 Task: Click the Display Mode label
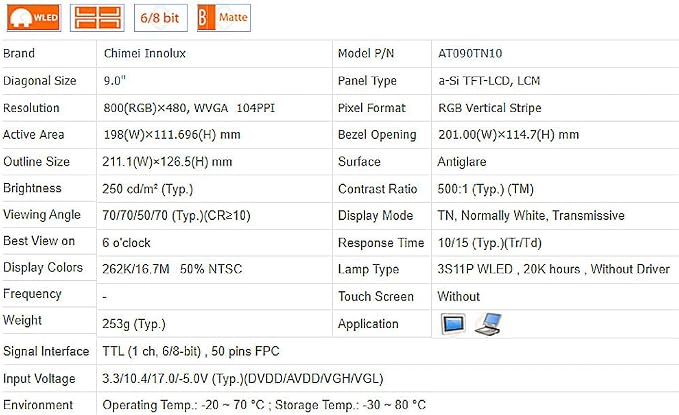click(375, 215)
